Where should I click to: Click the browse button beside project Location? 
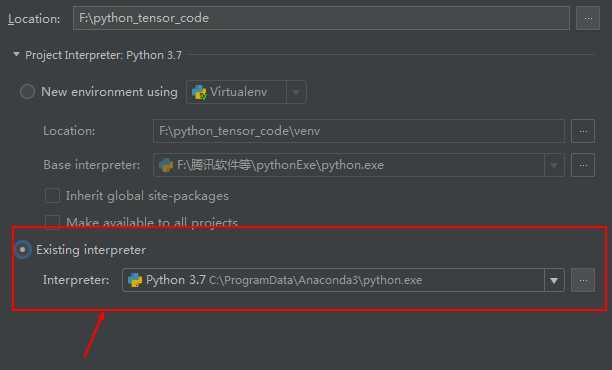pos(588,18)
